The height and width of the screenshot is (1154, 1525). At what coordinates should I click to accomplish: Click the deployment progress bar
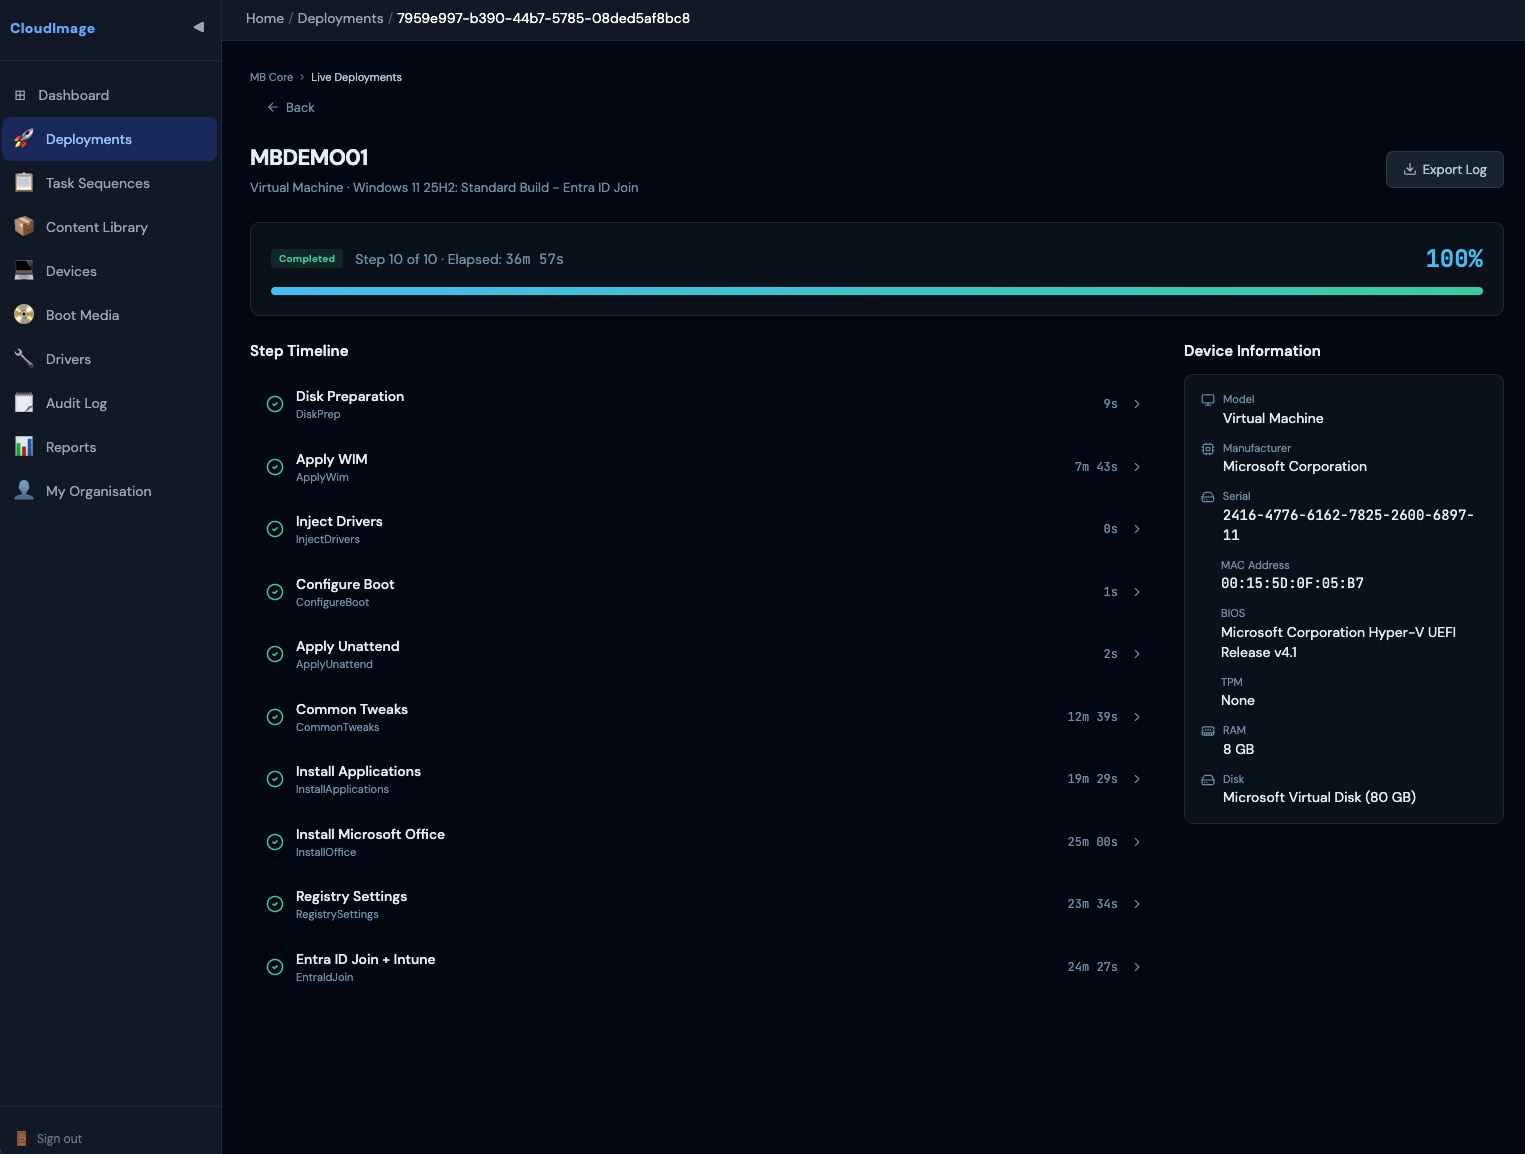tap(876, 291)
